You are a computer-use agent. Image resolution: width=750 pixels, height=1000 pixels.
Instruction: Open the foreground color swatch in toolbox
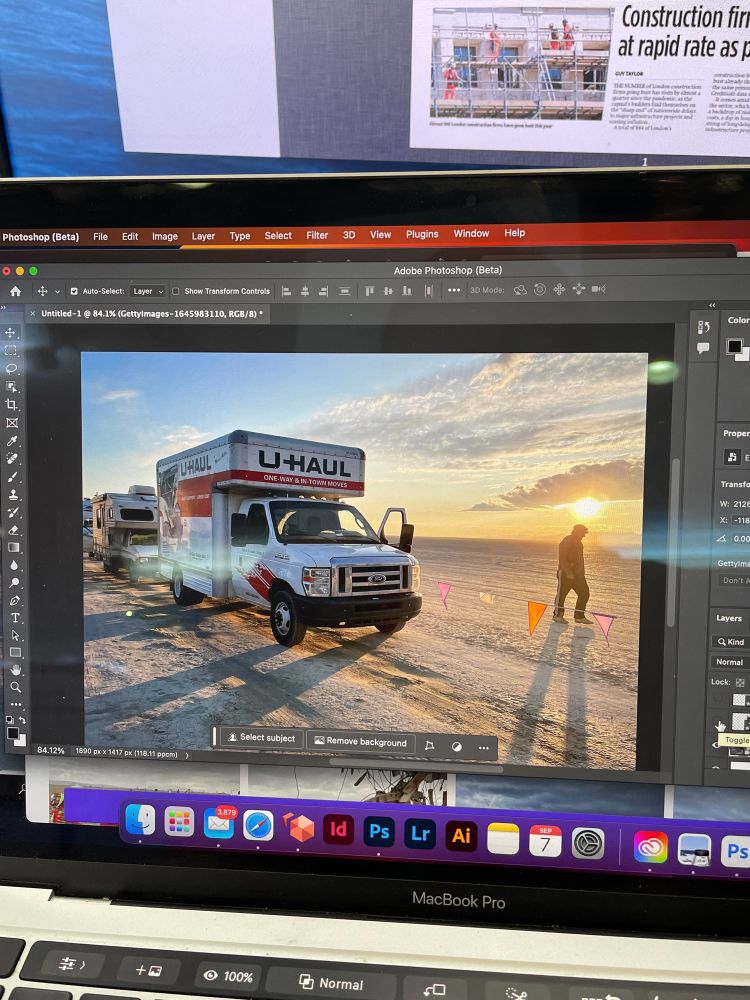[12, 733]
